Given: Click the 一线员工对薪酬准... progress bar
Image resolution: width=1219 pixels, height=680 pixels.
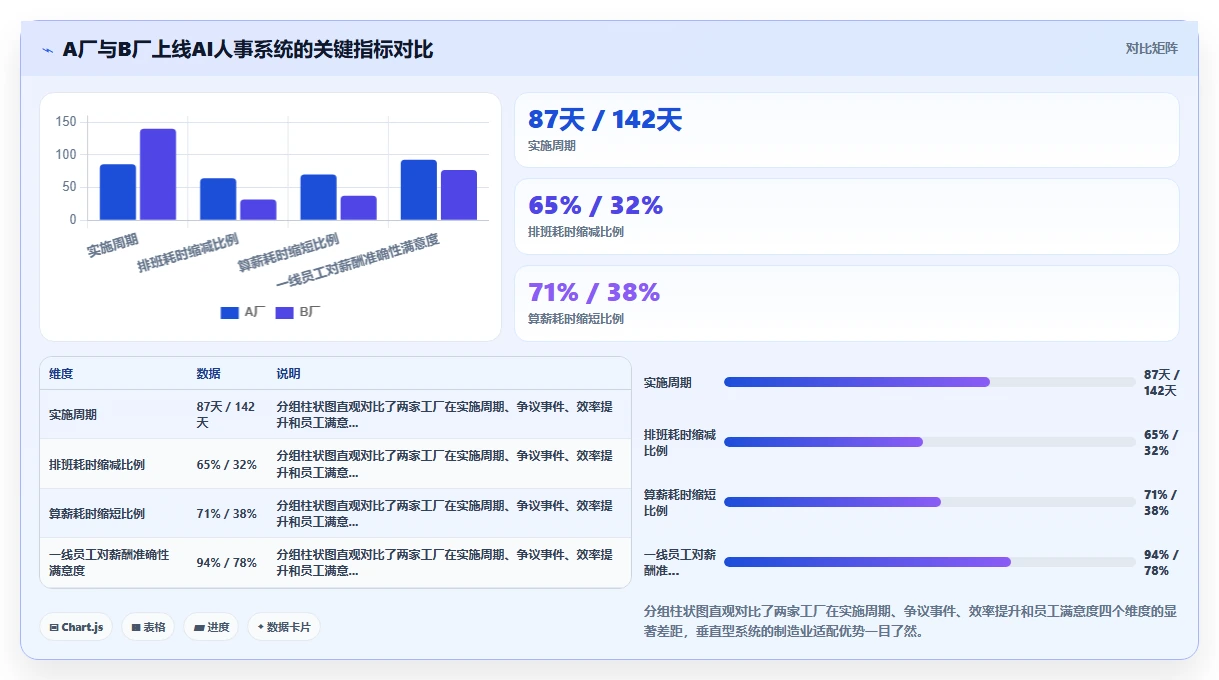Looking at the screenshot, I should (930, 562).
